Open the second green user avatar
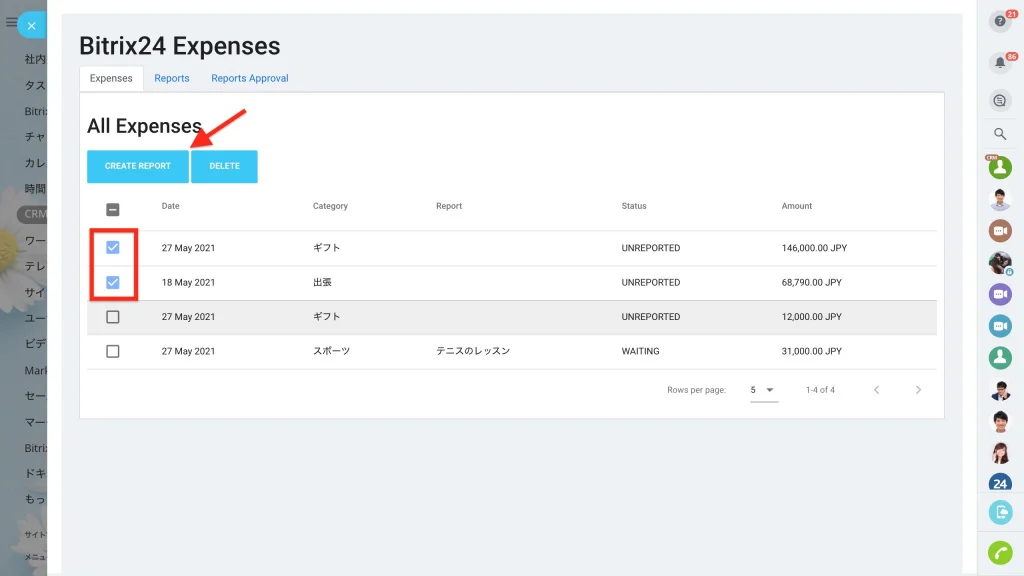Image resolution: width=1024 pixels, height=576 pixels. [x=1000, y=357]
